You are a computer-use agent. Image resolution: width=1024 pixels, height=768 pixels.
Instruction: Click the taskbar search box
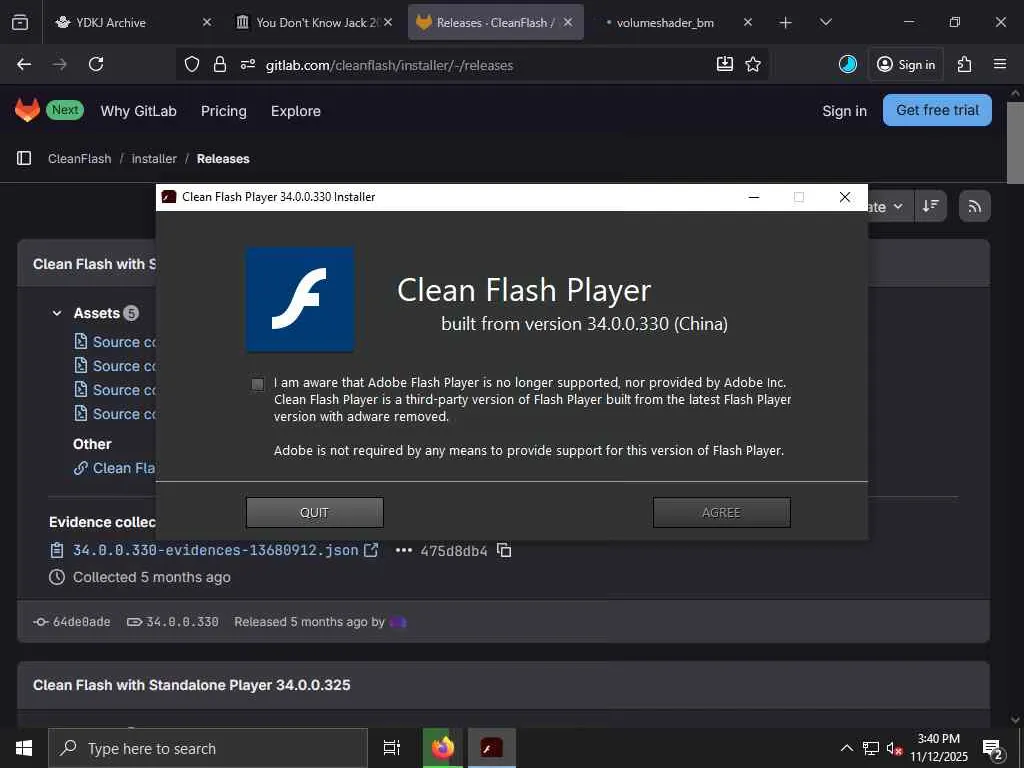click(208, 748)
